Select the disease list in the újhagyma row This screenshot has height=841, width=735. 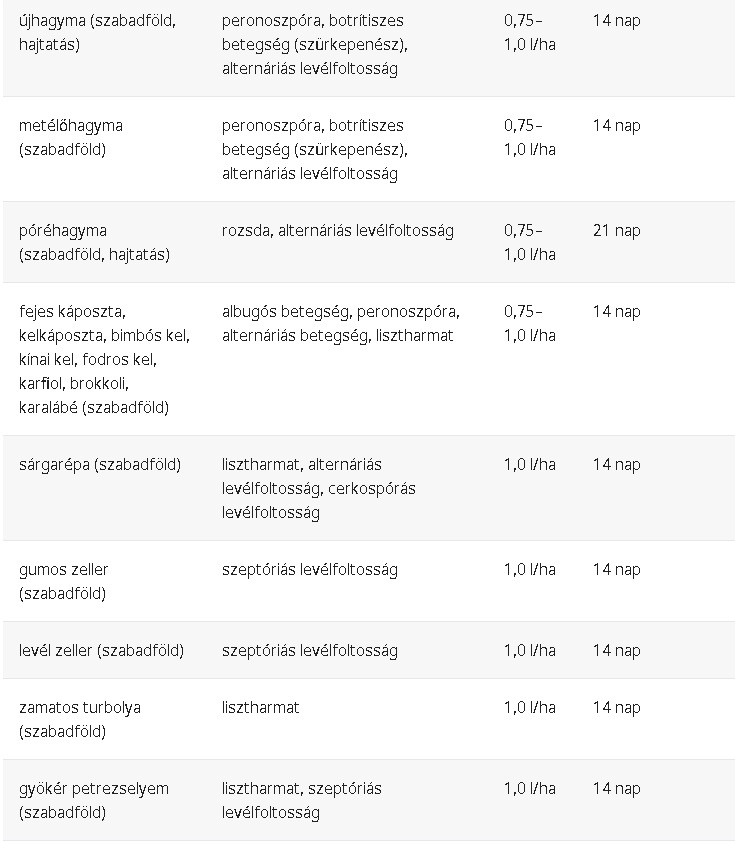click(315, 45)
